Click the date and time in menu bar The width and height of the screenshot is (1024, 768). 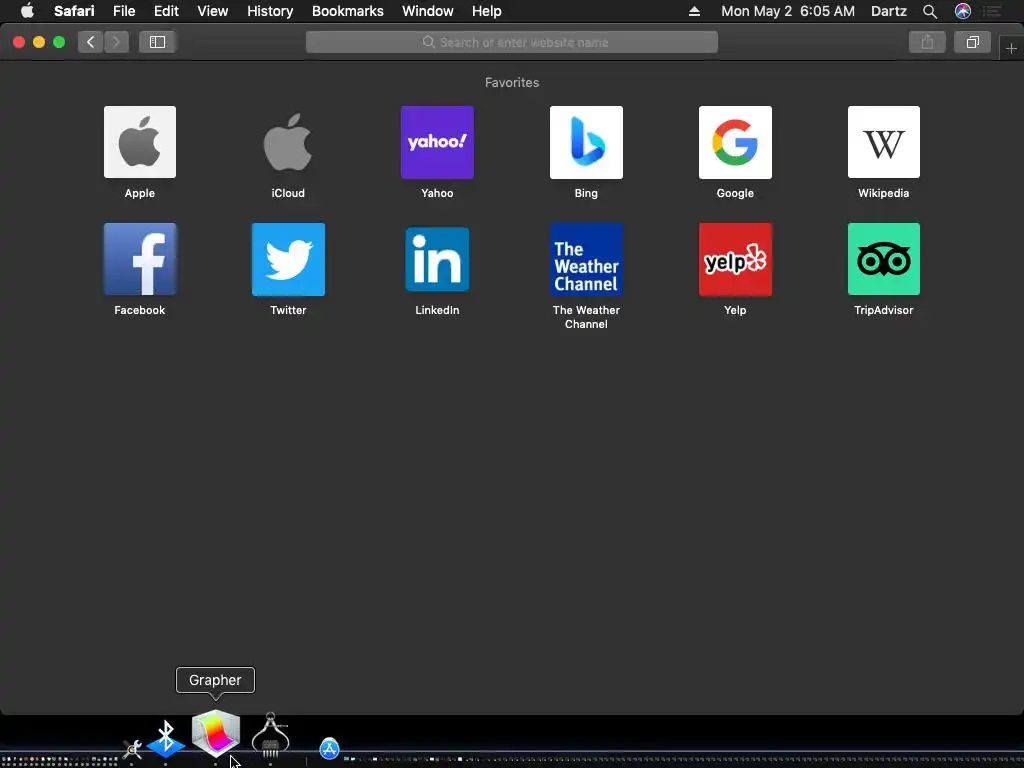[788, 11]
